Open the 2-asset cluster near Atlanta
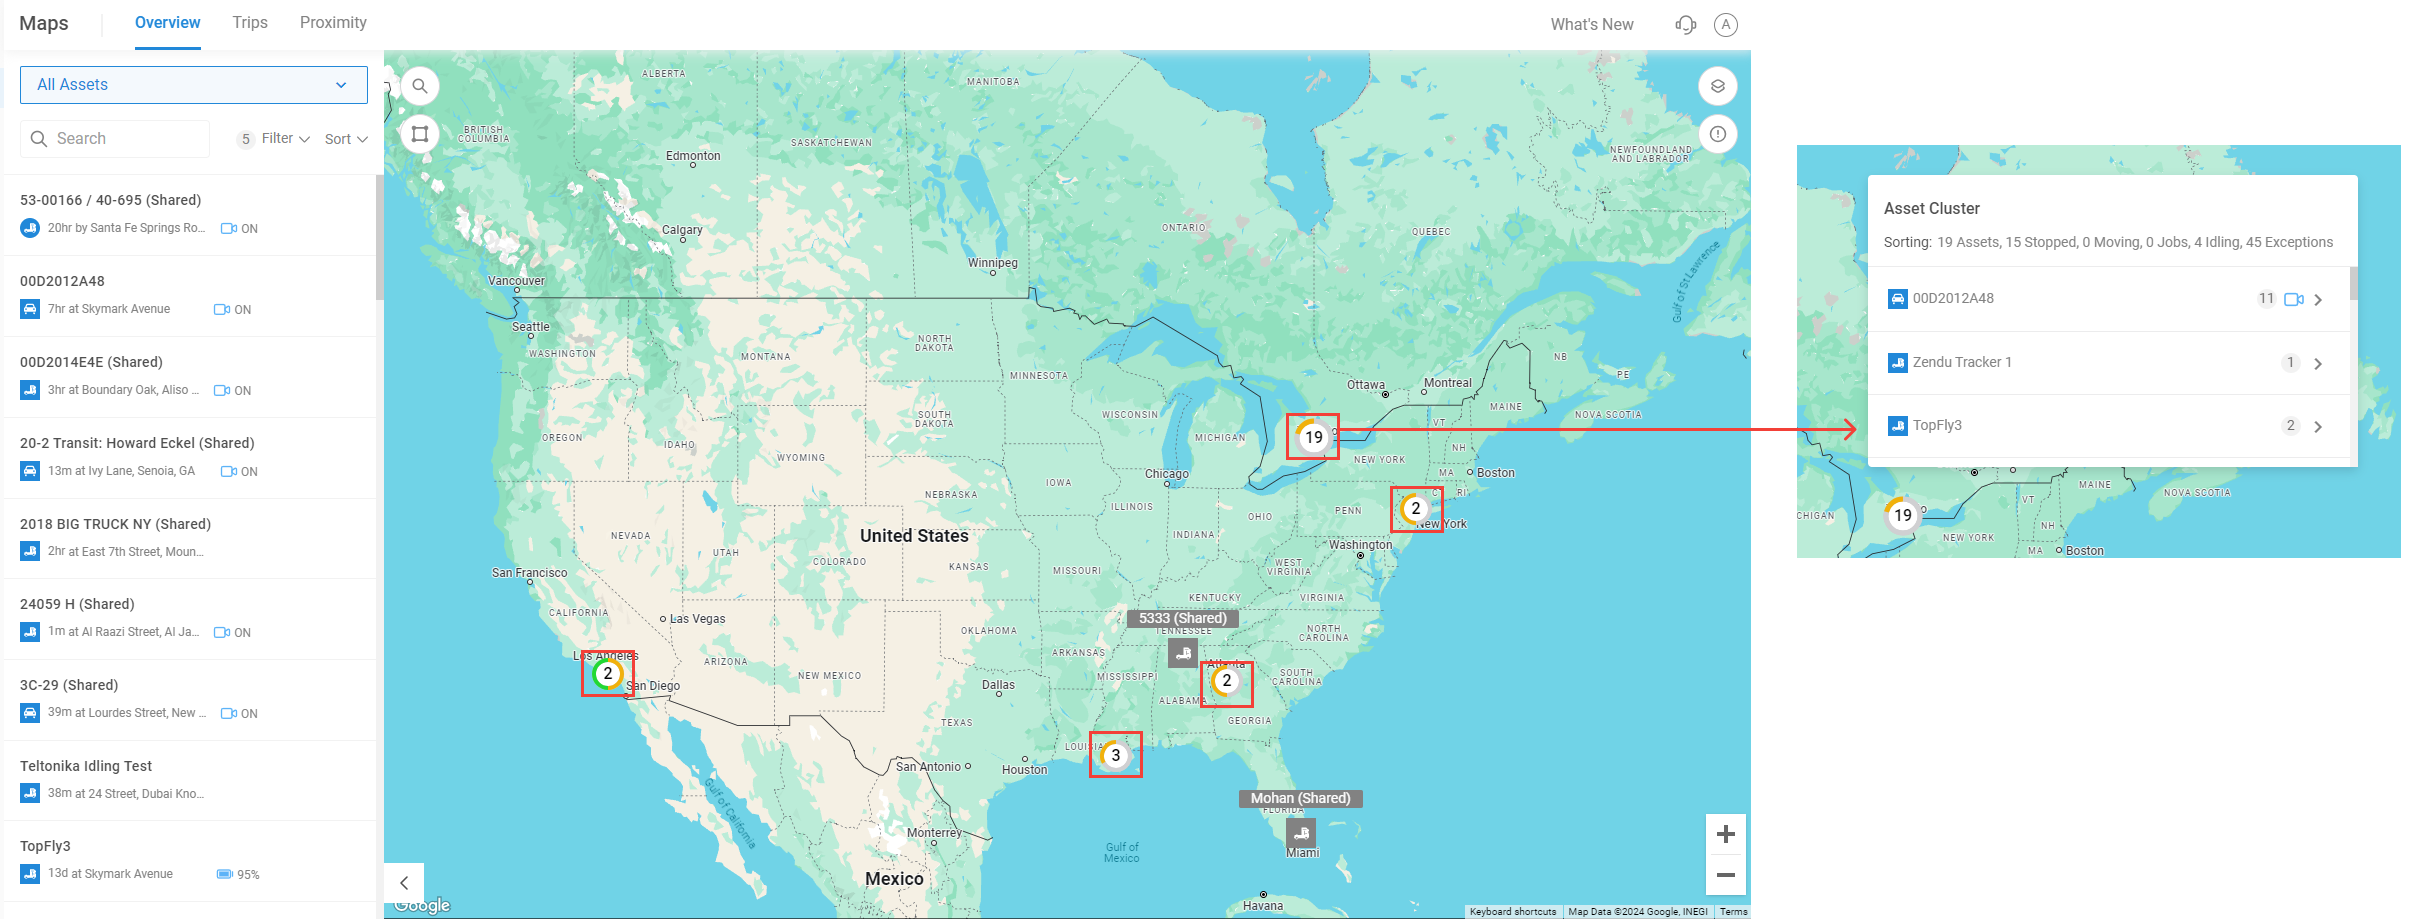The image size is (2409, 919). pos(1226,681)
